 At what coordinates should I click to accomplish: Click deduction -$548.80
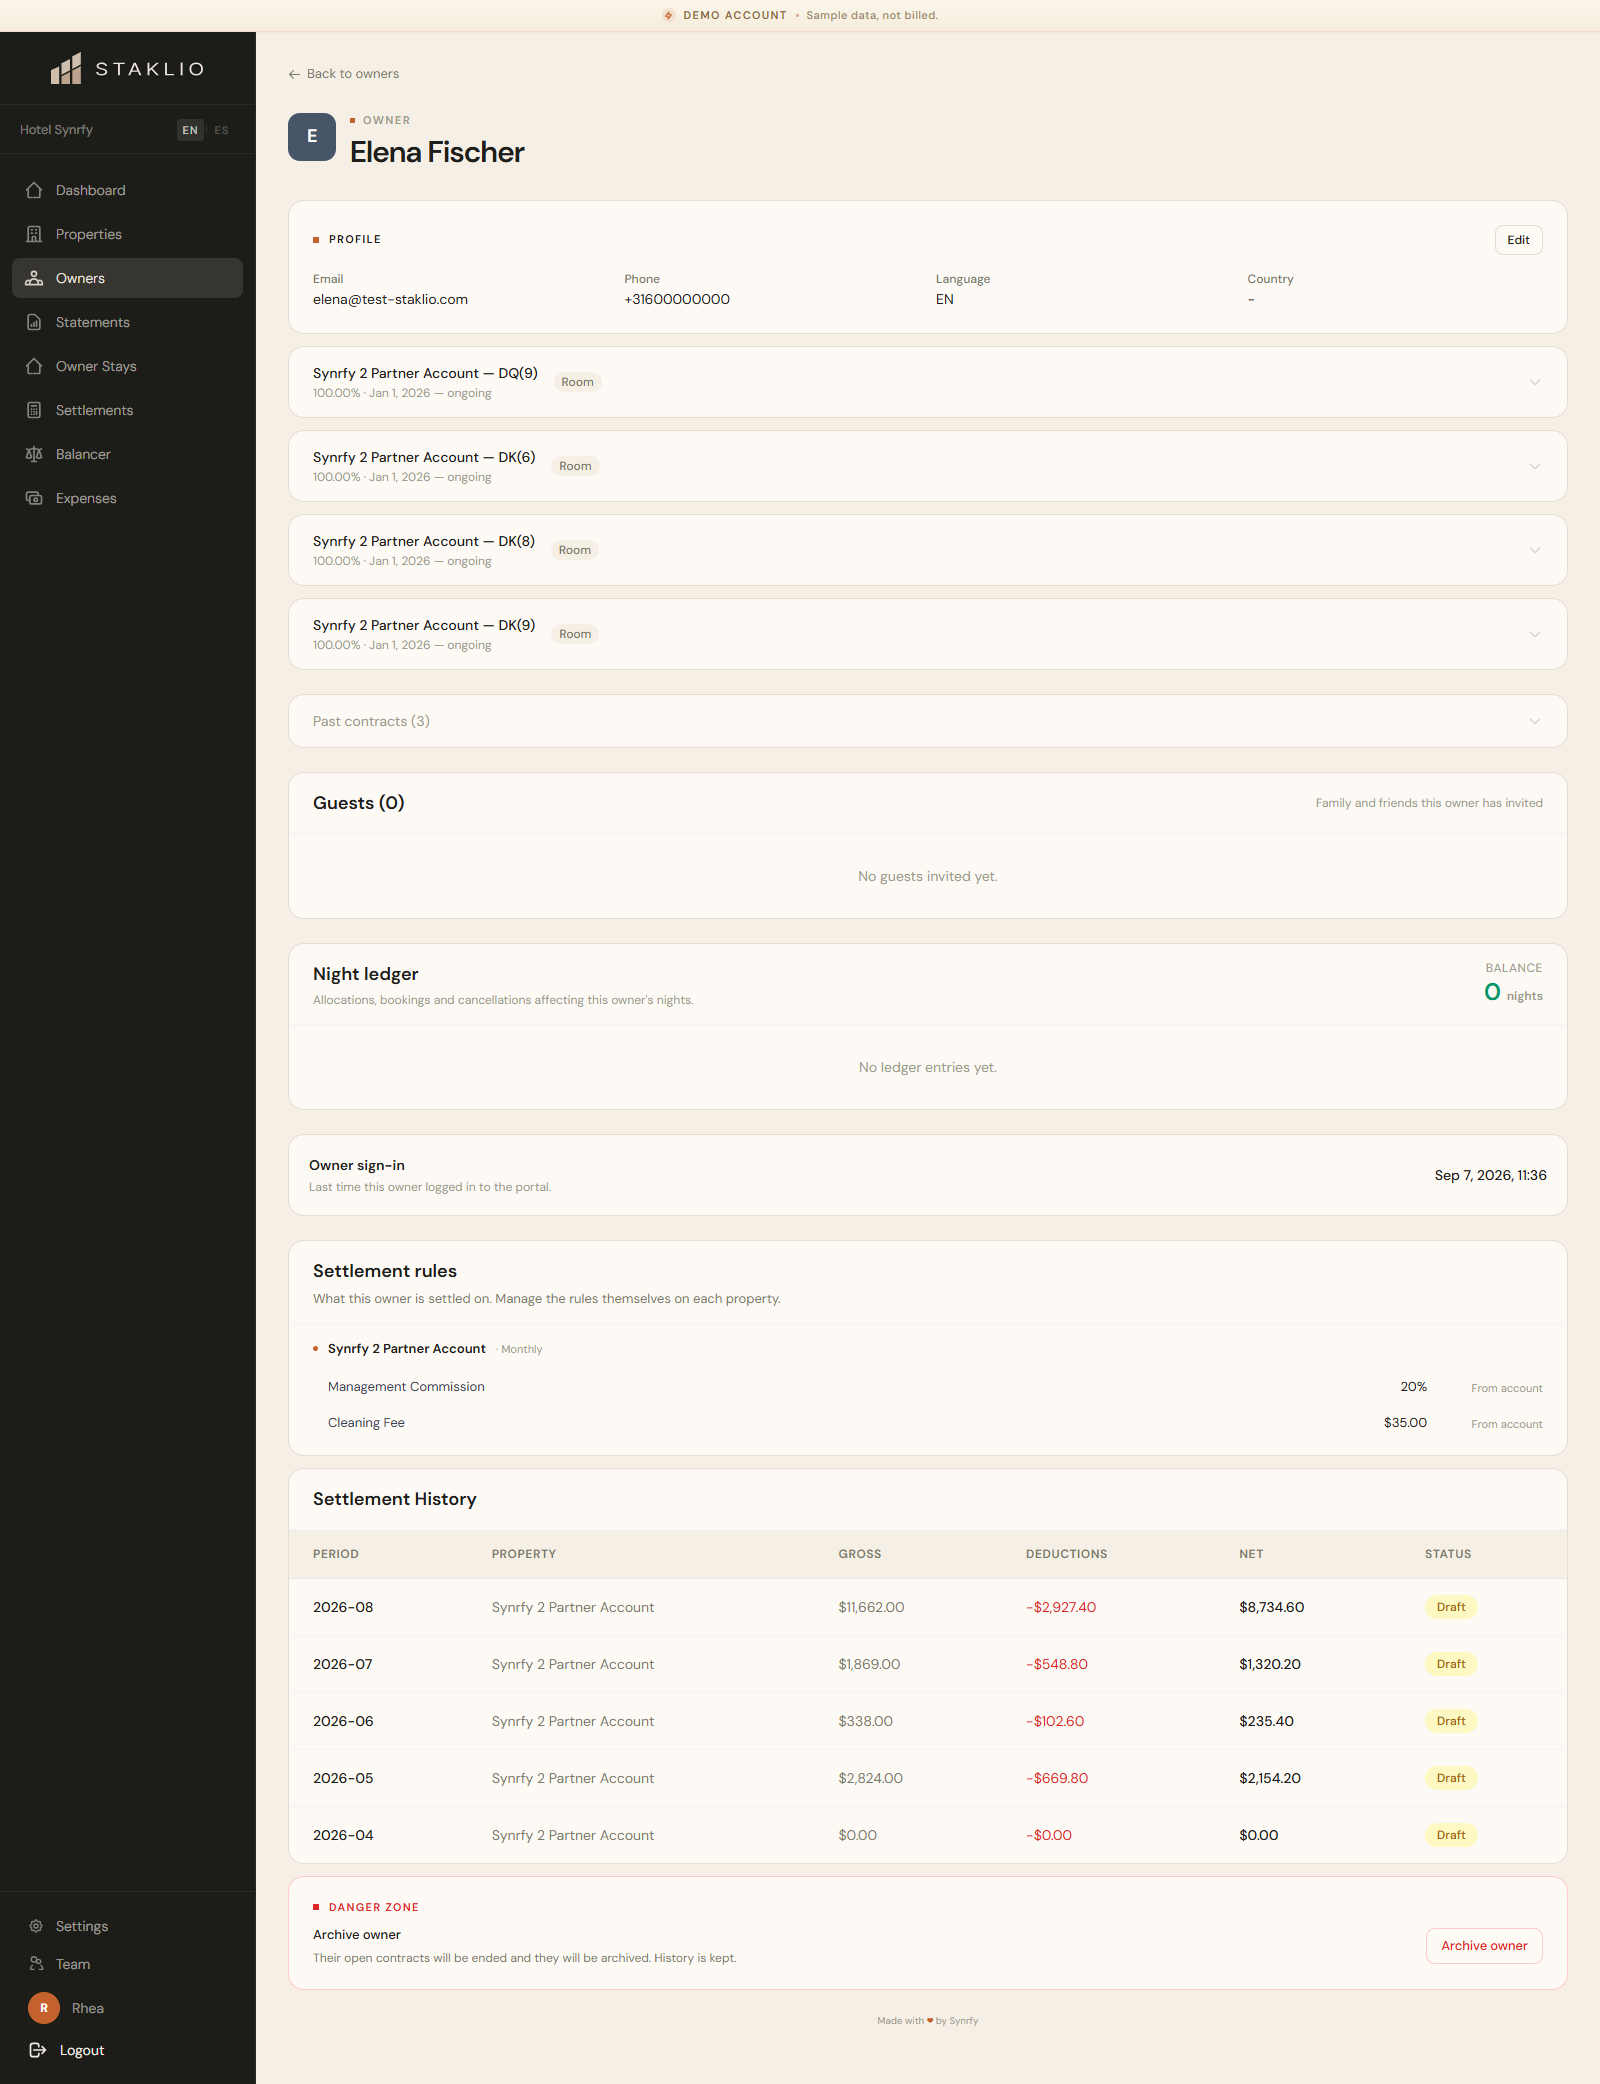click(x=1057, y=1664)
